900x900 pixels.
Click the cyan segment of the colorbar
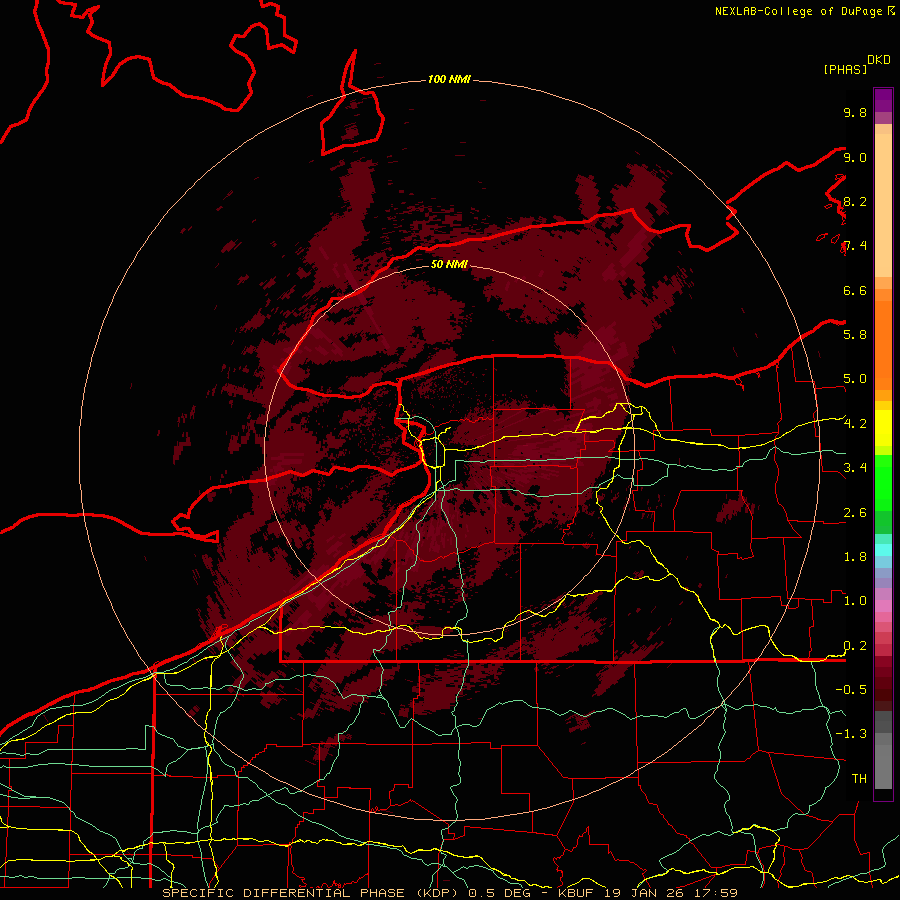tap(883, 550)
